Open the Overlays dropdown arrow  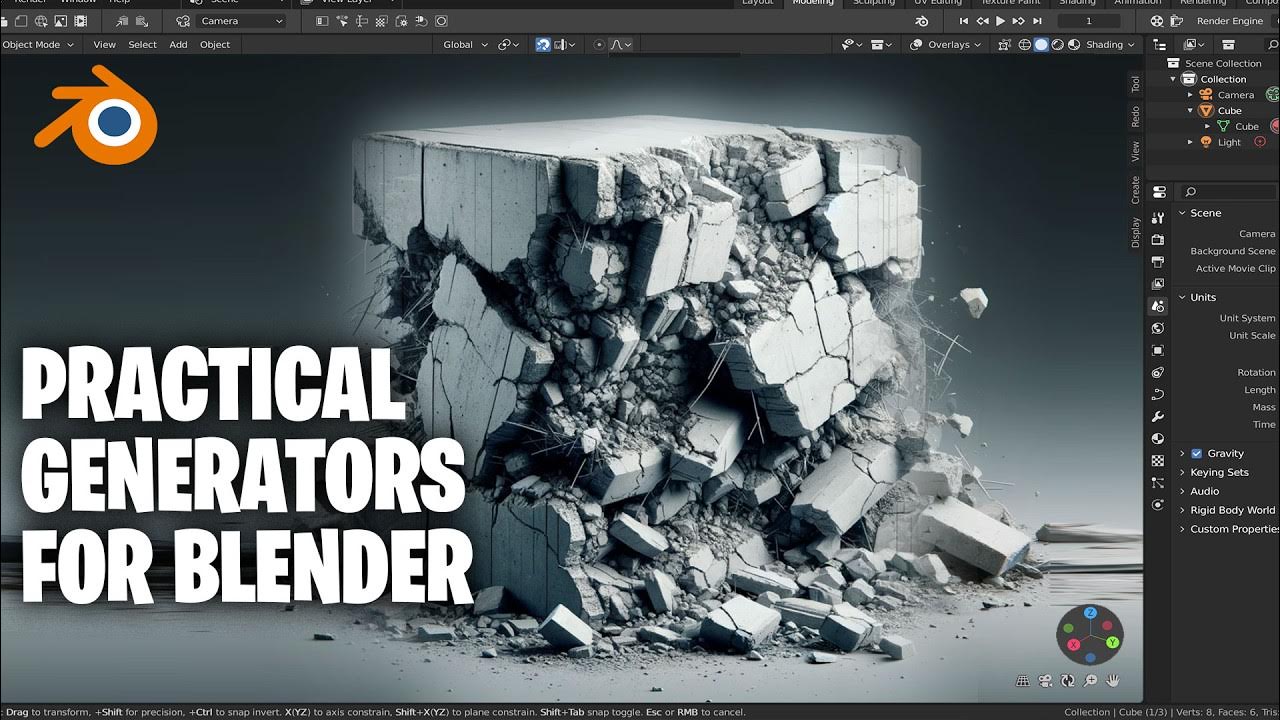pyautogui.click(x=977, y=45)
